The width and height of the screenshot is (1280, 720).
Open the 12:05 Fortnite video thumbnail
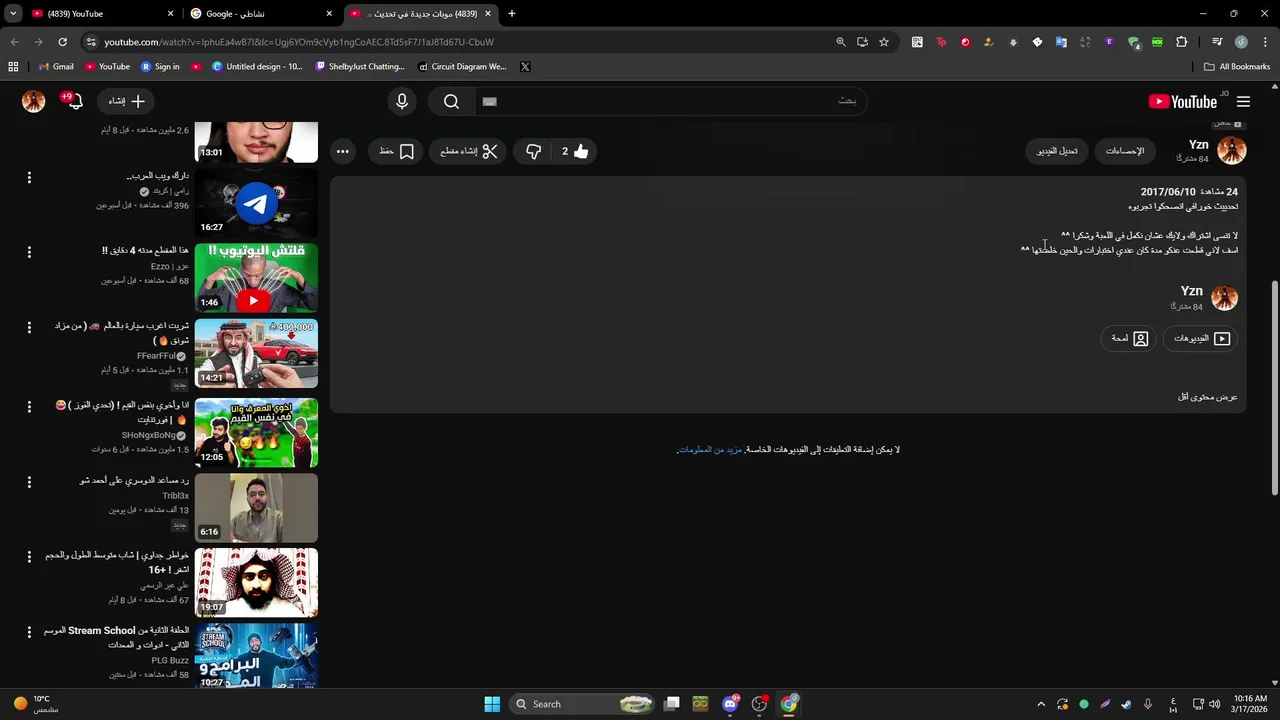(256, 433)
